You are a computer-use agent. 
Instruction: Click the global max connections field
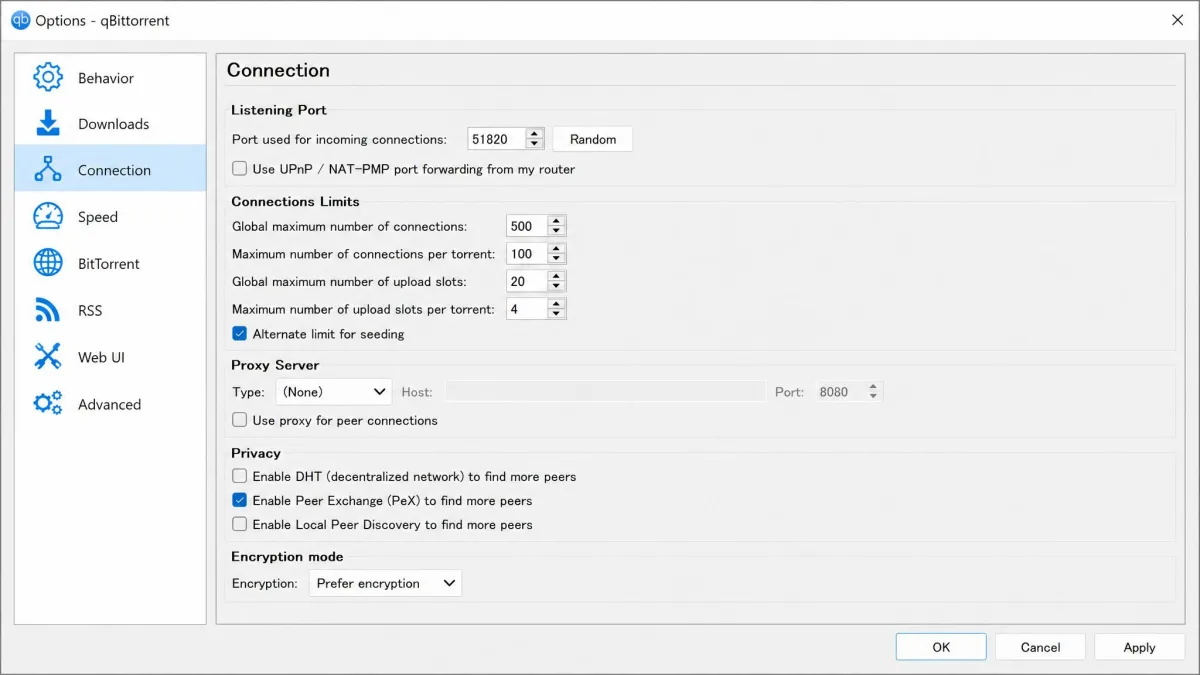(527, 226)
